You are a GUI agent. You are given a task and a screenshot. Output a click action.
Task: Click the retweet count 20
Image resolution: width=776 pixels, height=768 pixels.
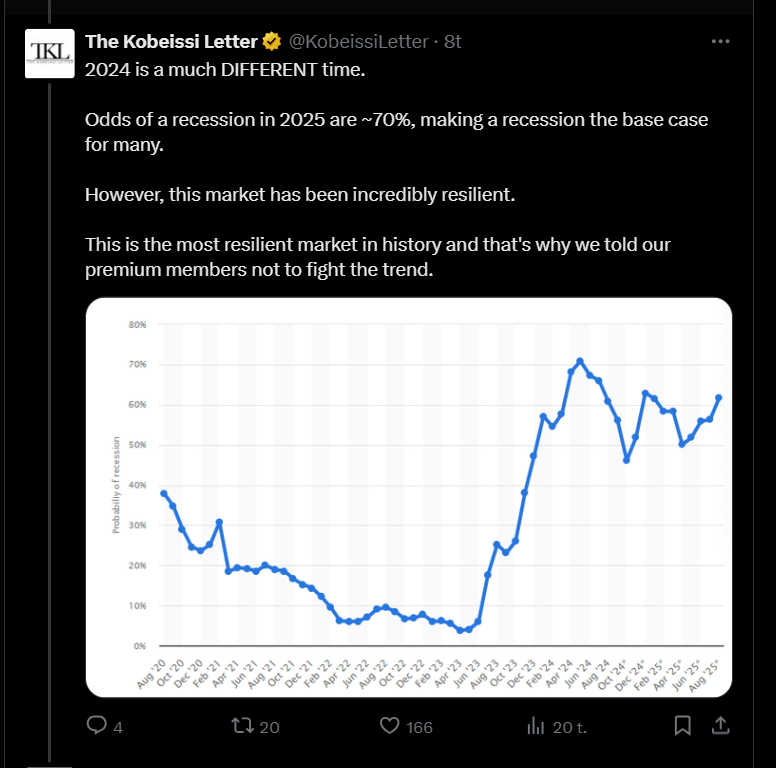click(x=269, y=727)
